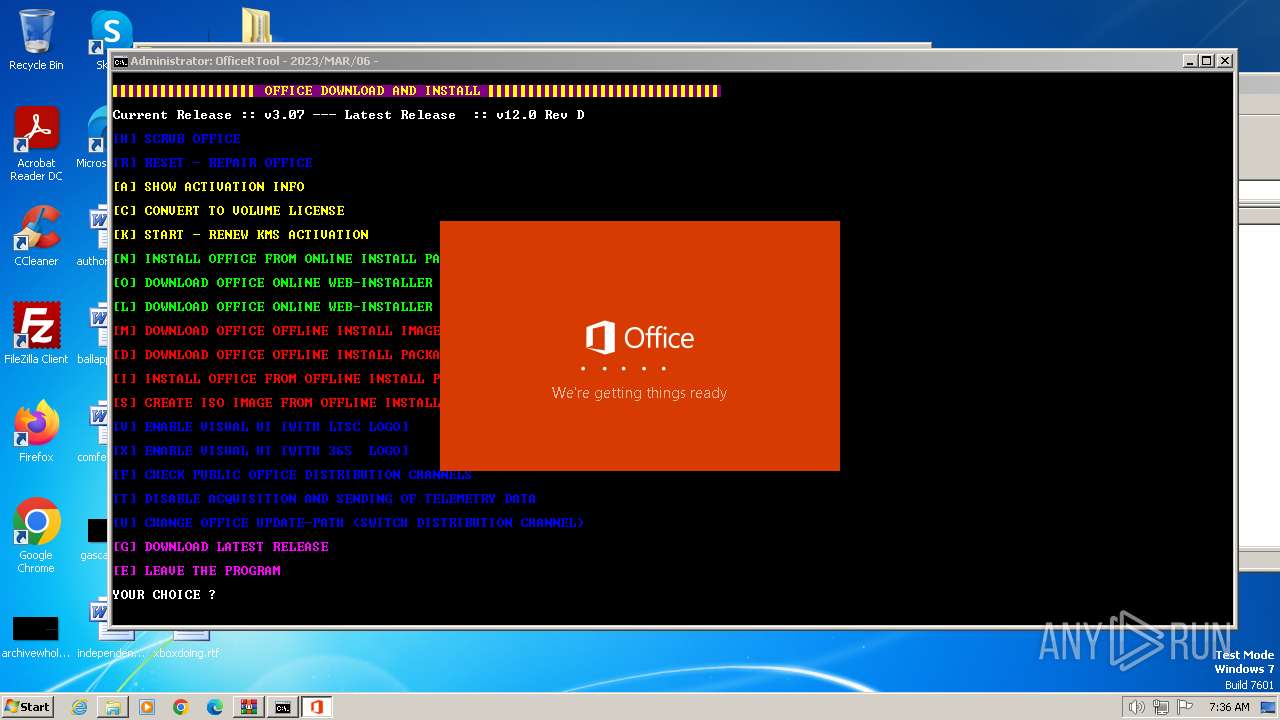1280x720 pixels.
Task: Click '[E] LEAVE THE PROGRAM' line
Action: pyautogui.click(x=196, y=571)
